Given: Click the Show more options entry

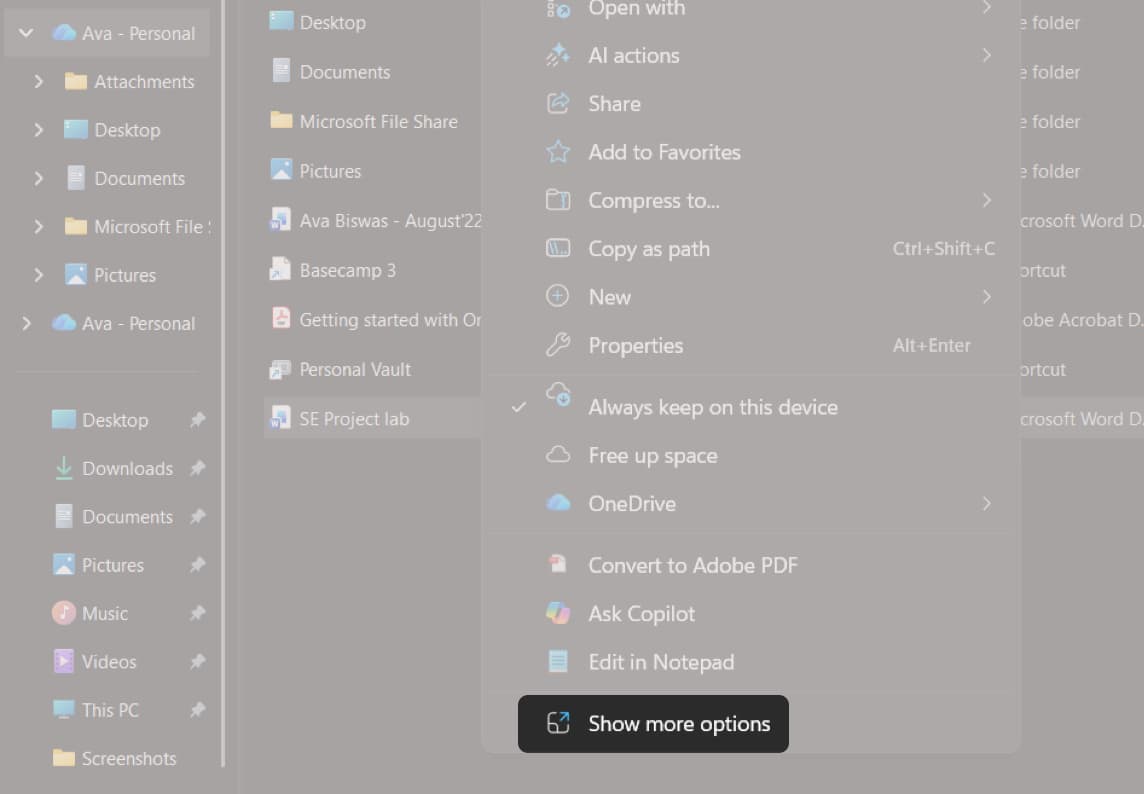Looking at the screenshot, I should [x=653, y=723].
